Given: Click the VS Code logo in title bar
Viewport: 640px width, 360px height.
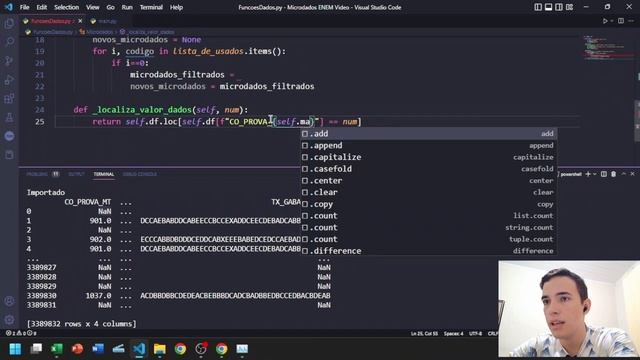Looking at the screenshot, I should click(9, 7).
